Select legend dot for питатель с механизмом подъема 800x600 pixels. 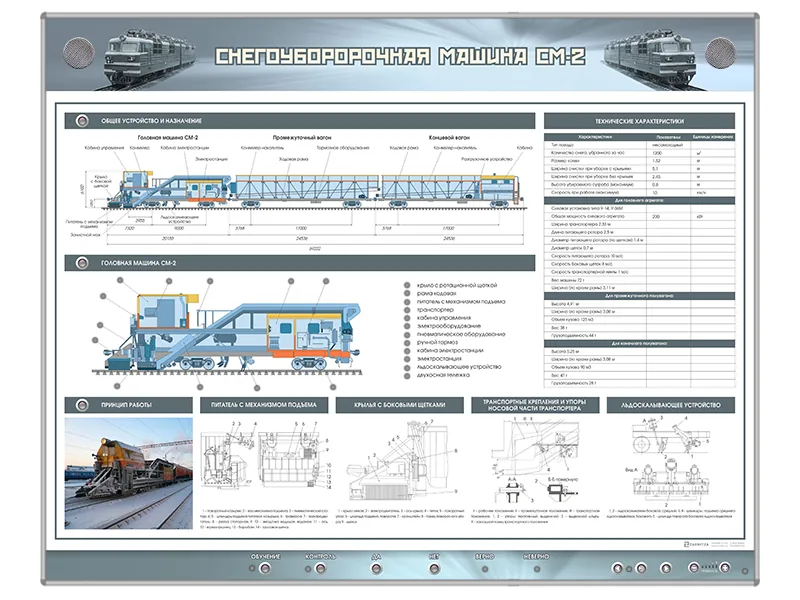[x=407, y=302]
